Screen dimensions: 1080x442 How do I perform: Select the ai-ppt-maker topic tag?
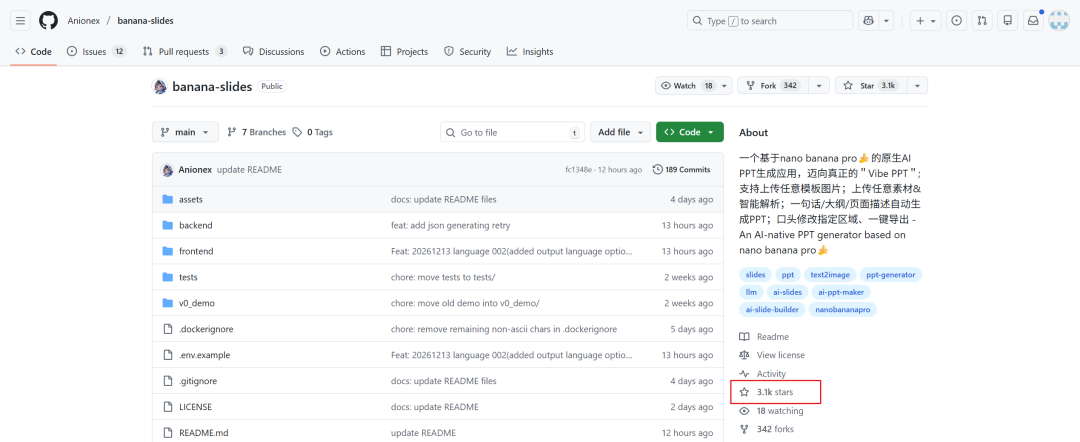point(843,292)
